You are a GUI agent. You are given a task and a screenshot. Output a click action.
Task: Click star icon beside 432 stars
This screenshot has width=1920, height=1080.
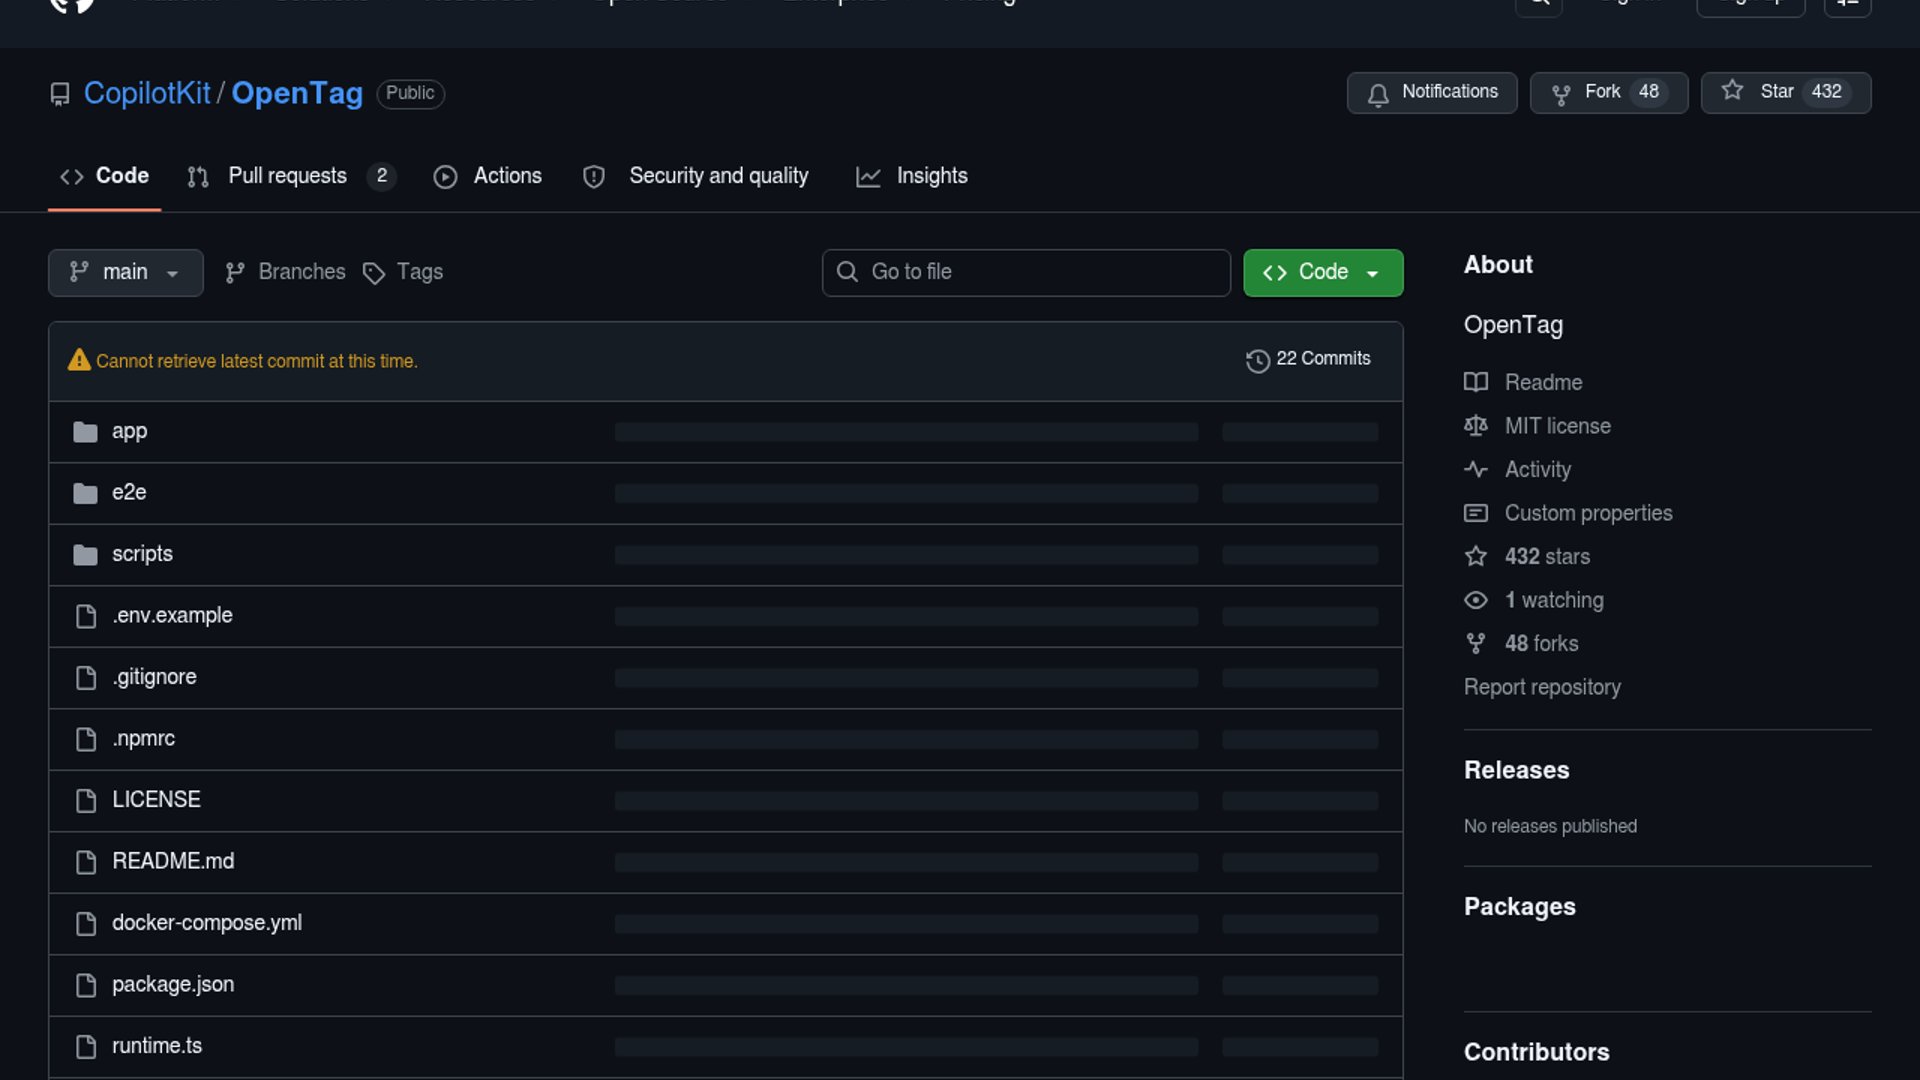[x=1476, y=556]
